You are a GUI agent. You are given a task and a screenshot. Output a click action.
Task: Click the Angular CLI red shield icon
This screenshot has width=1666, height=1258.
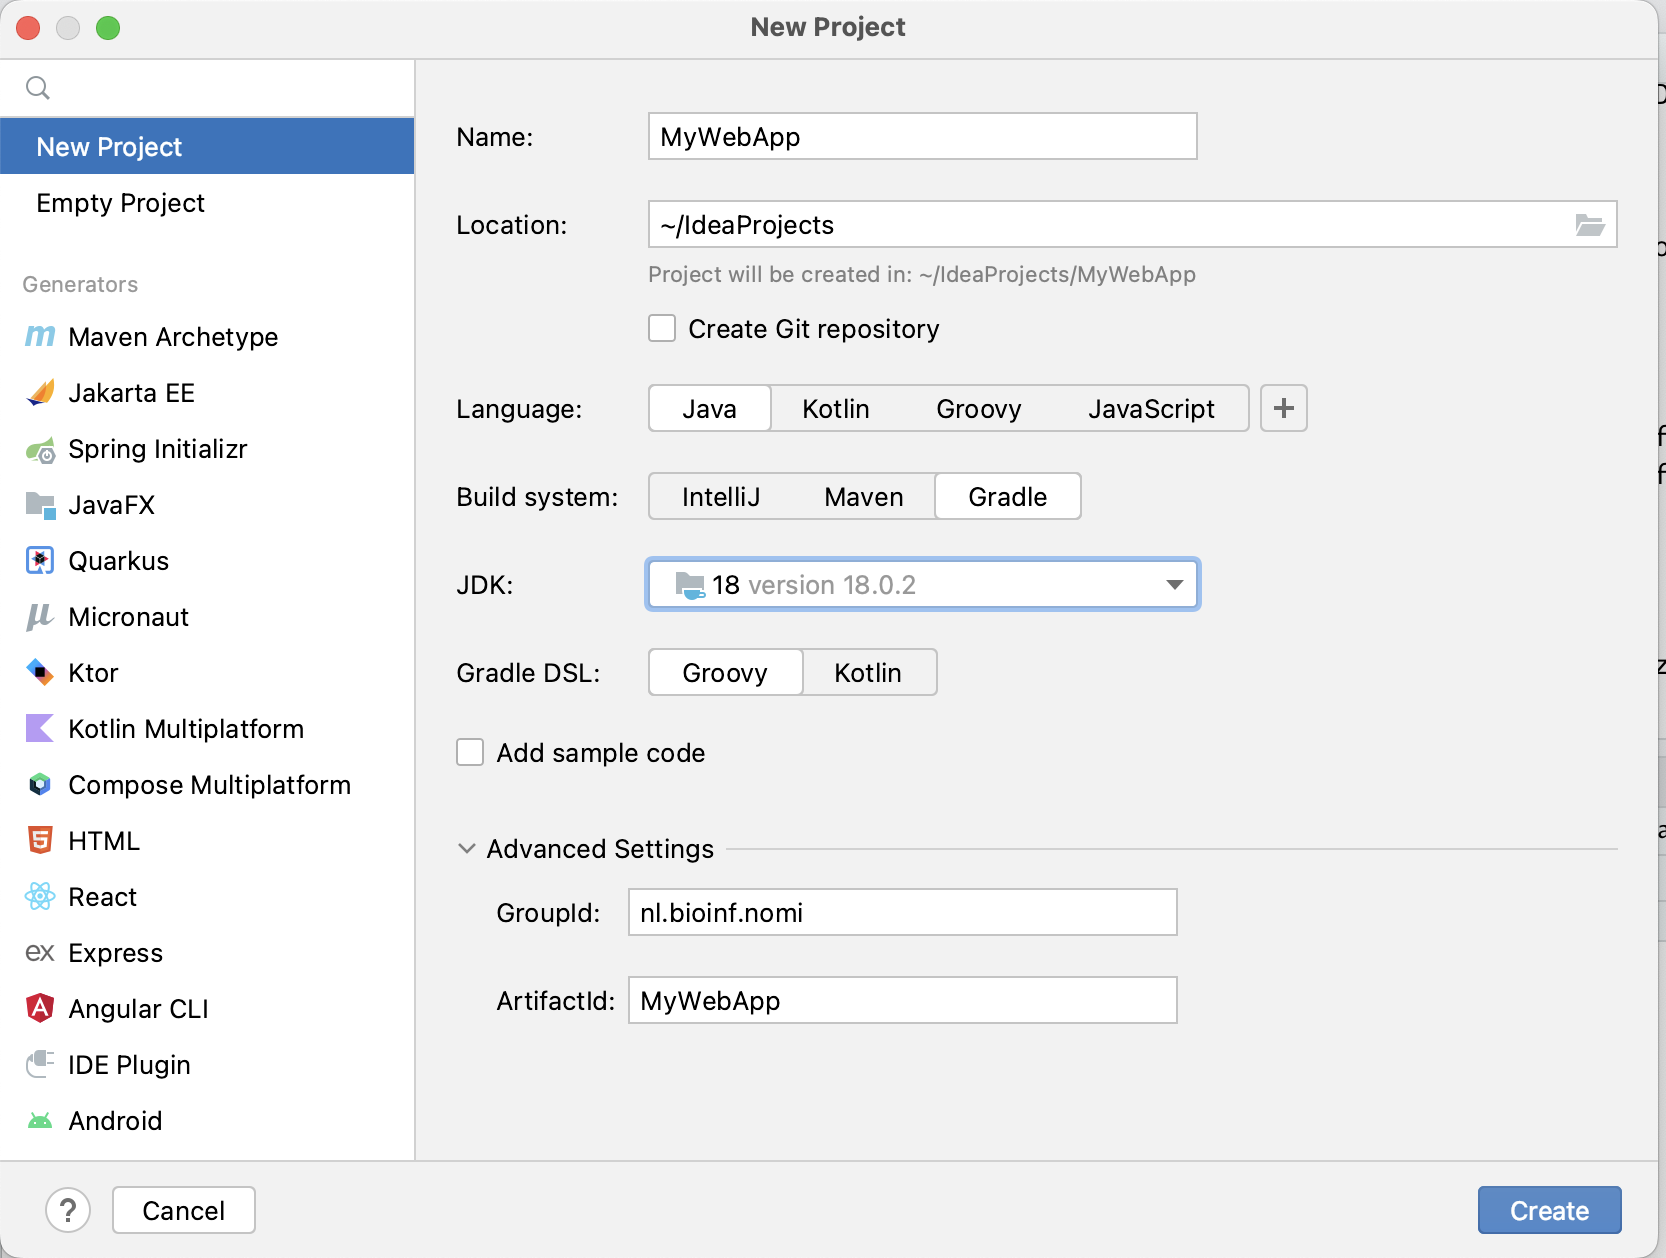[40, 1008]
